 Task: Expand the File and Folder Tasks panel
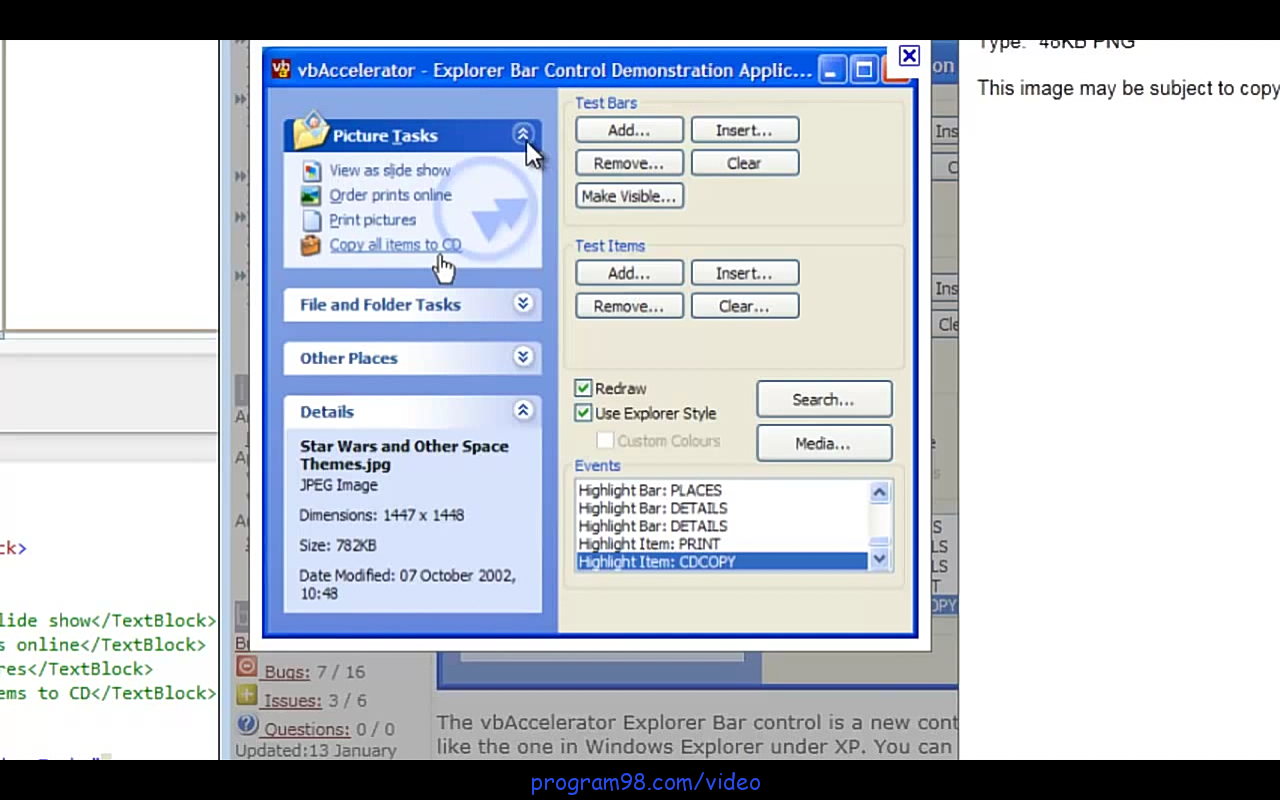pyautogui.click(x=523, y=303)
